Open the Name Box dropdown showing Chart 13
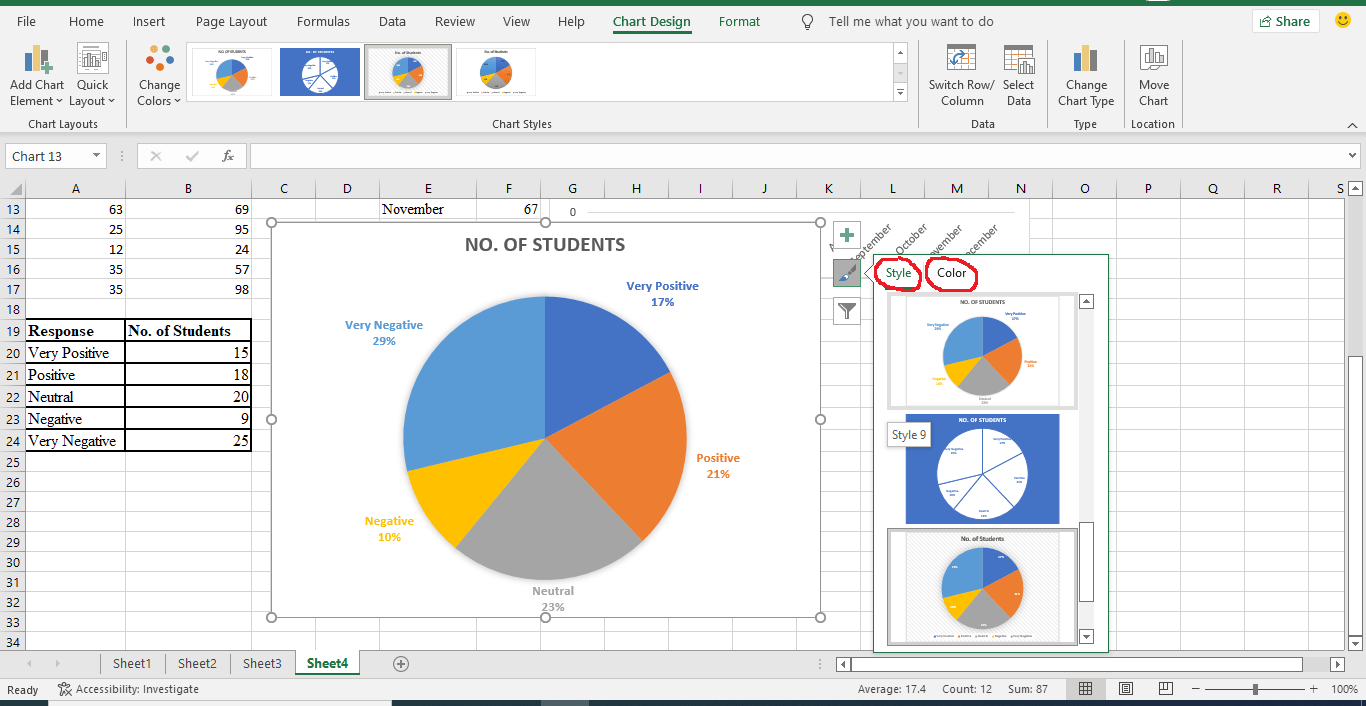 pos(98,156)
